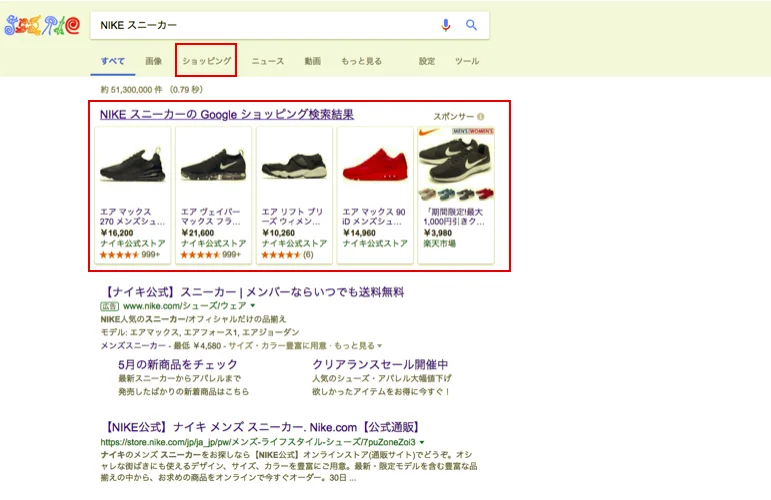771x500 pixels.
Task: Click the エア マックス 270 shoe image
Action: (x=132, y=165)
